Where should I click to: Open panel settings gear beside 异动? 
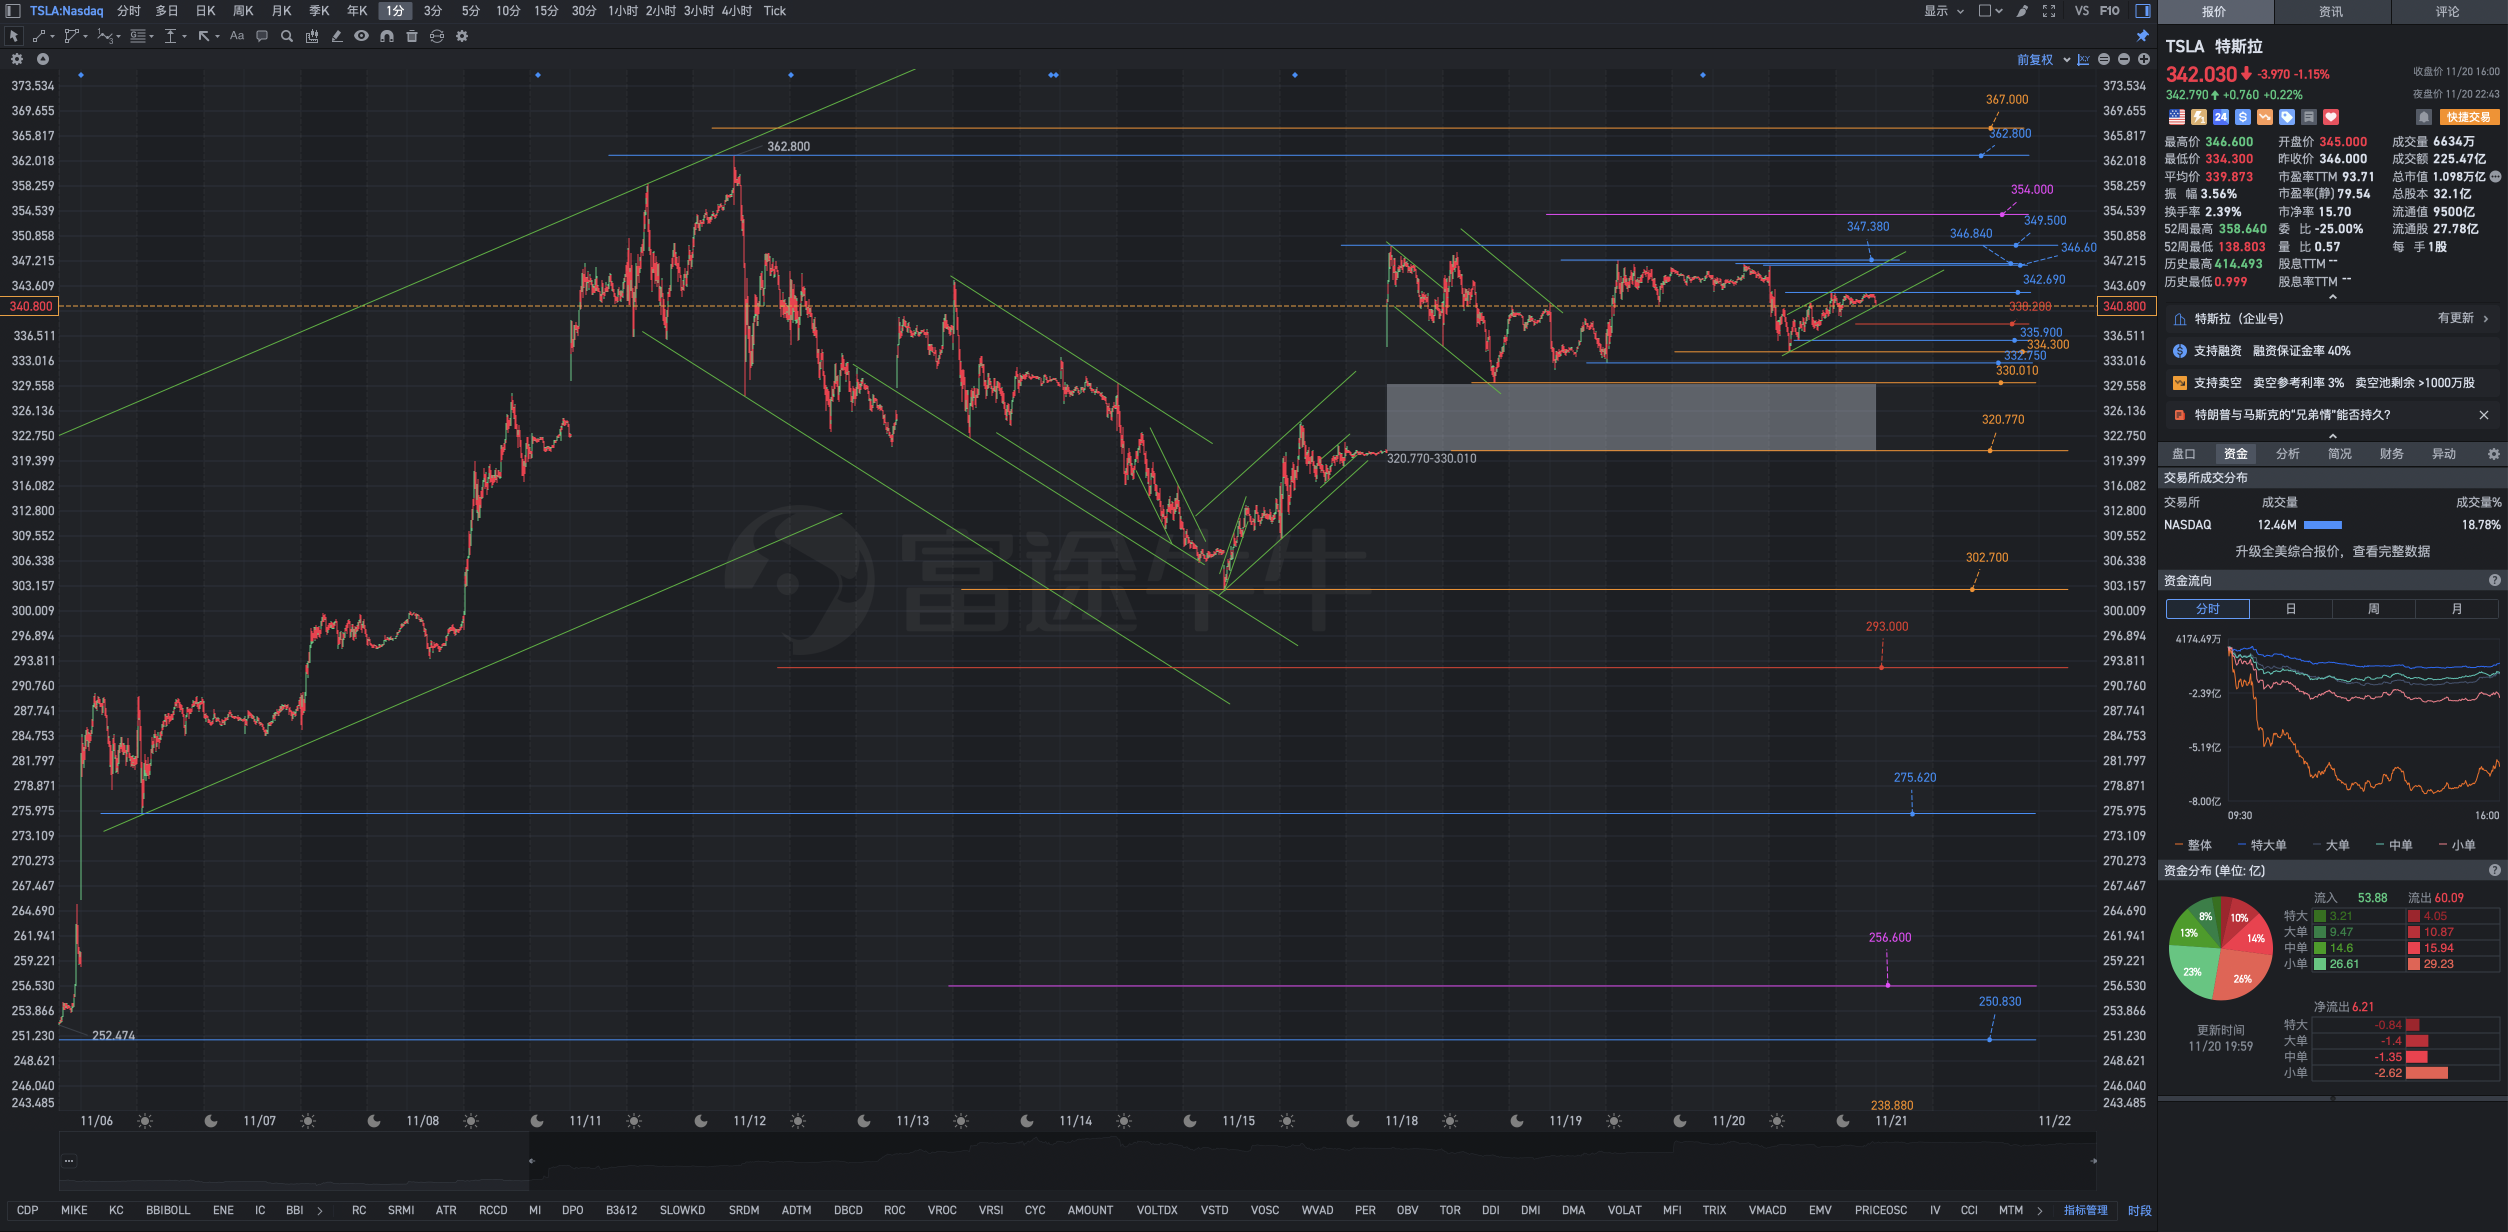(x=2493, y=454)
